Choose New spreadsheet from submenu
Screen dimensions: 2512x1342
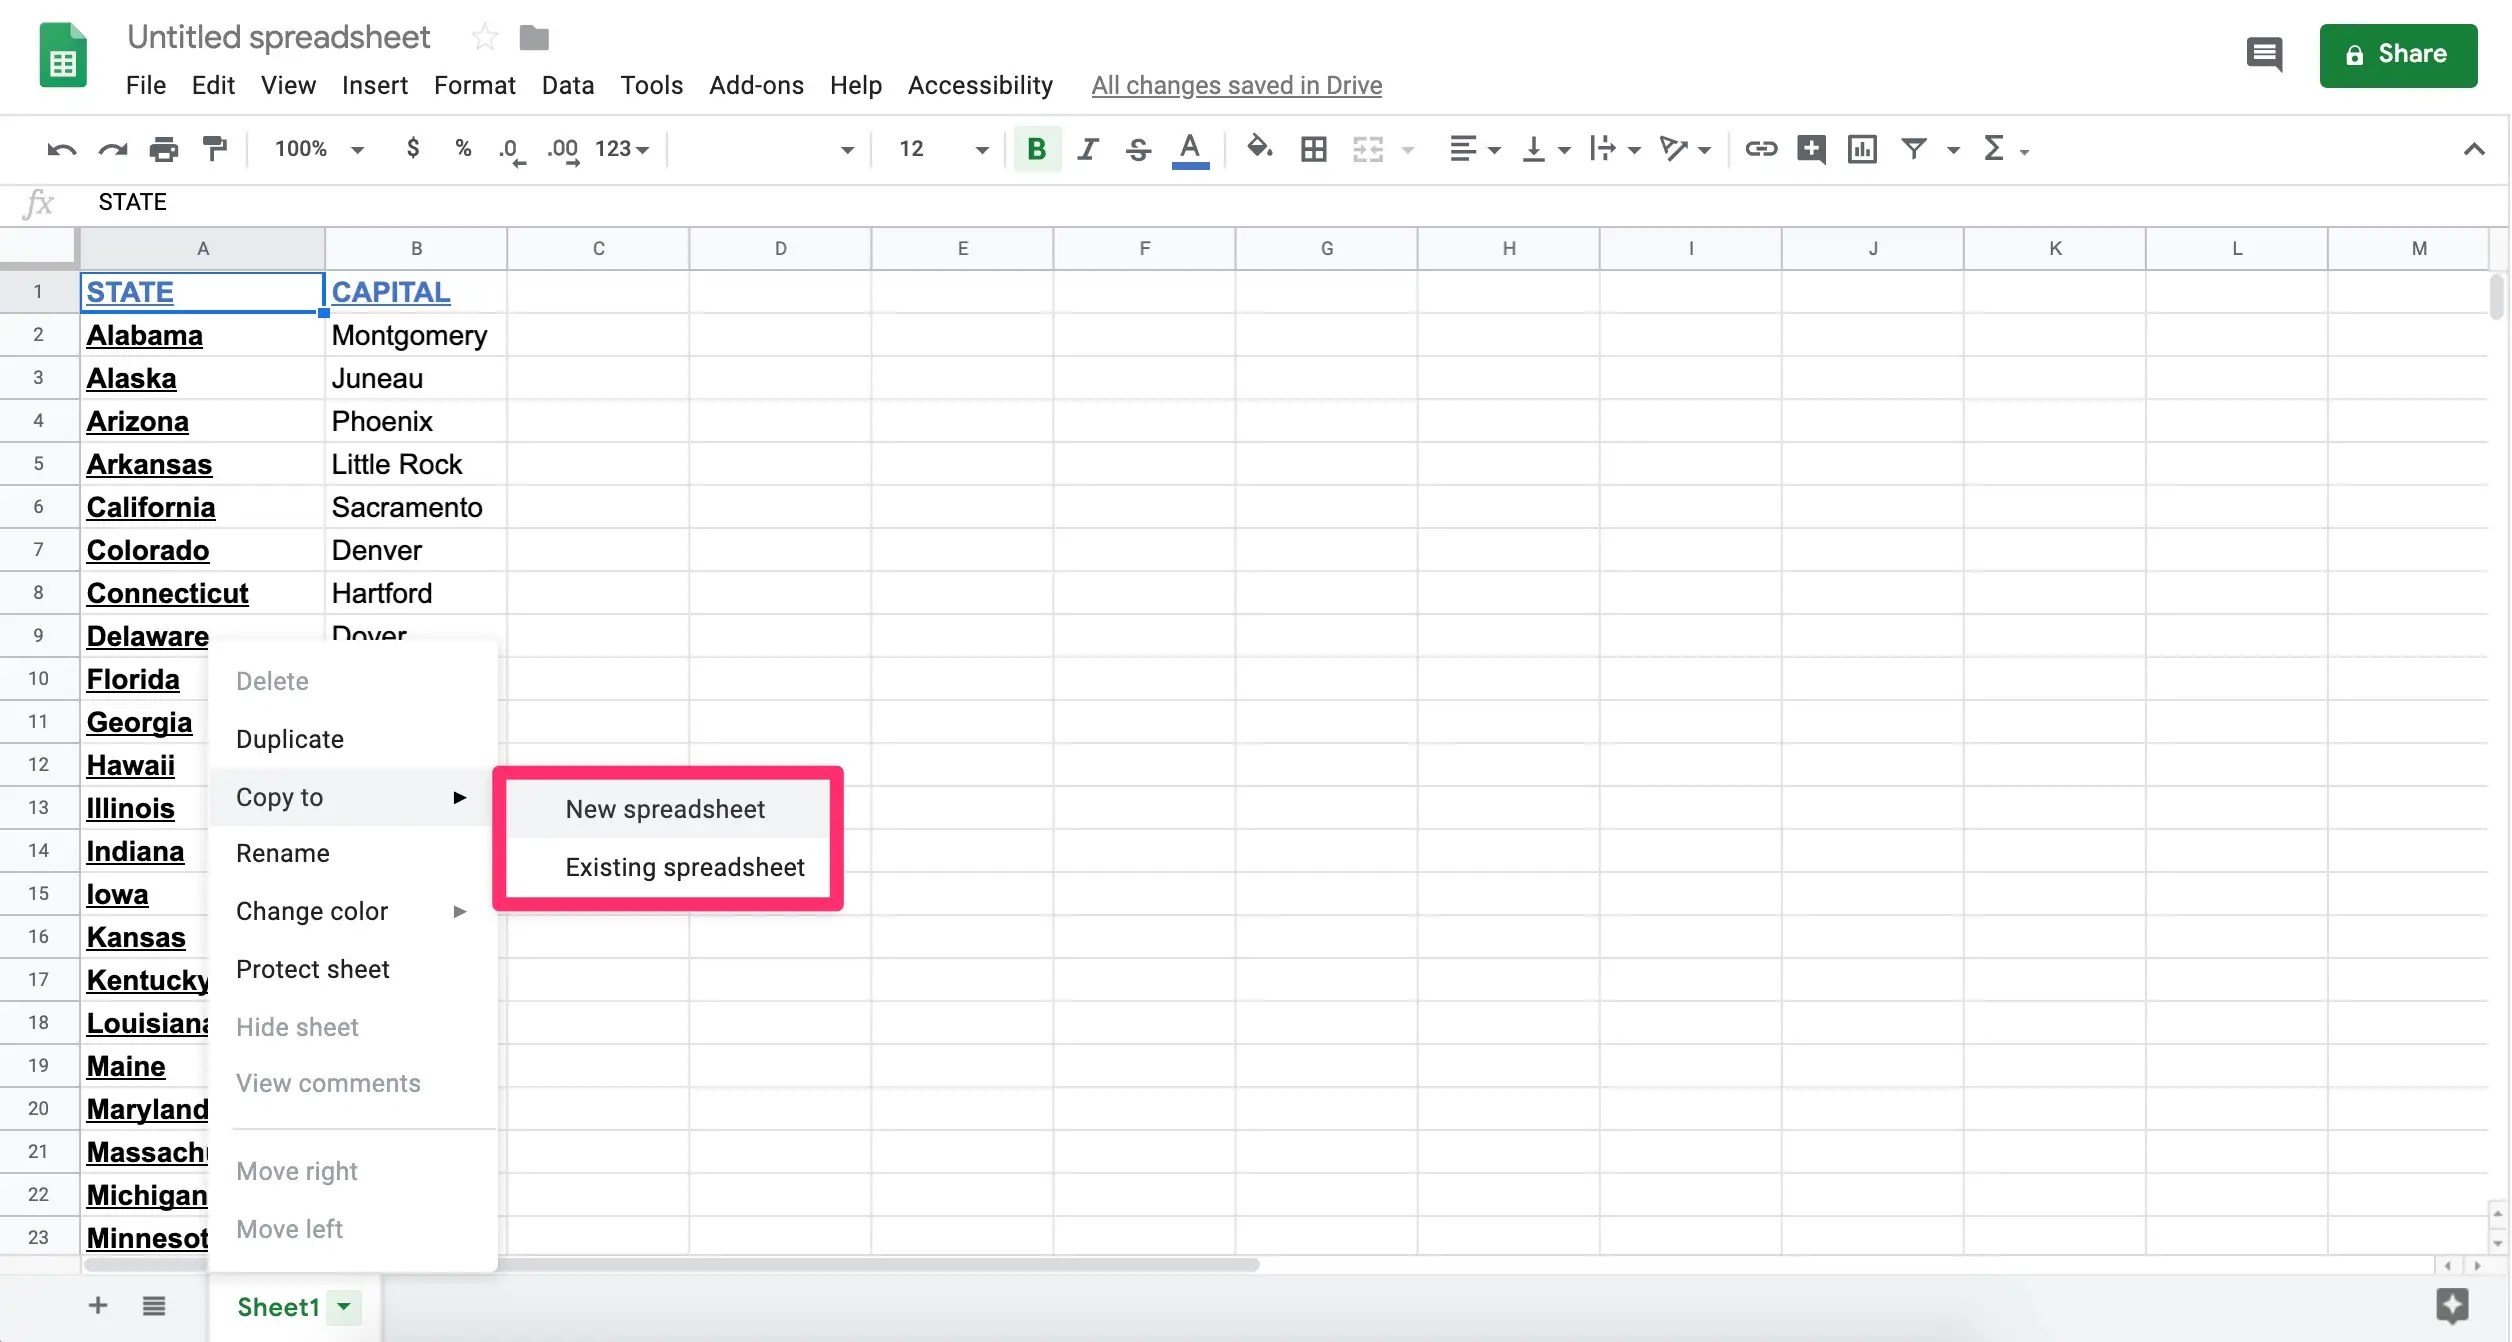click(x=665, y=809)
